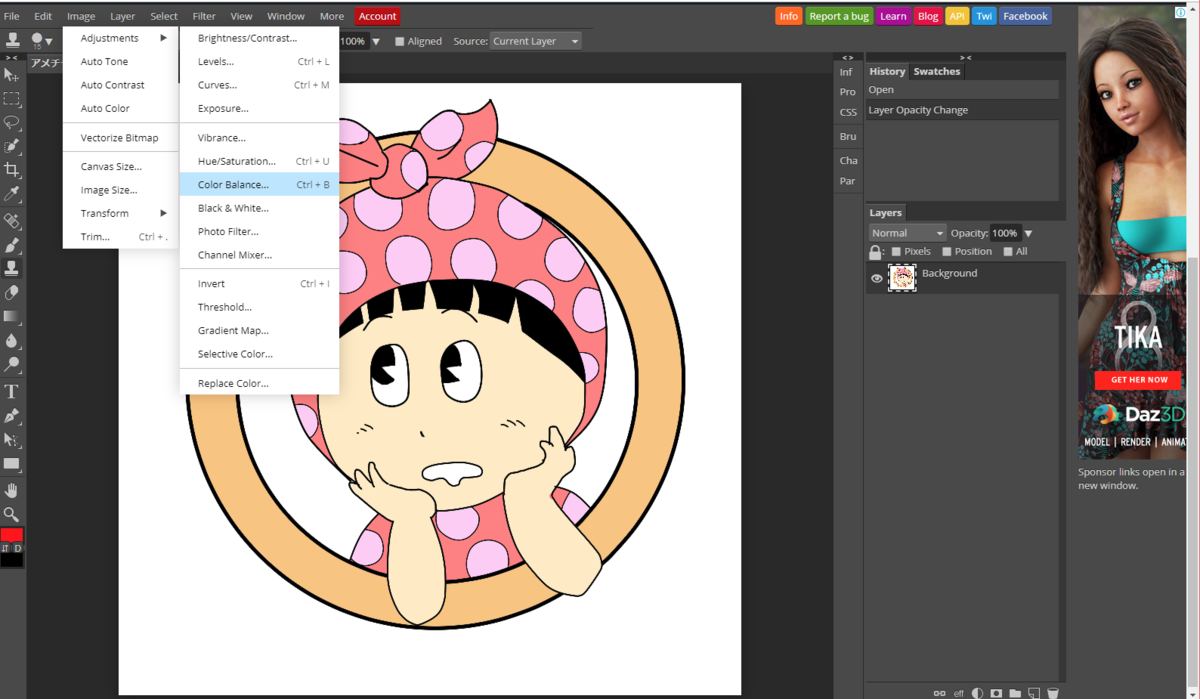Select the Zoom magnifier tool
The image size is (1200, 699).
coord(11,514)
